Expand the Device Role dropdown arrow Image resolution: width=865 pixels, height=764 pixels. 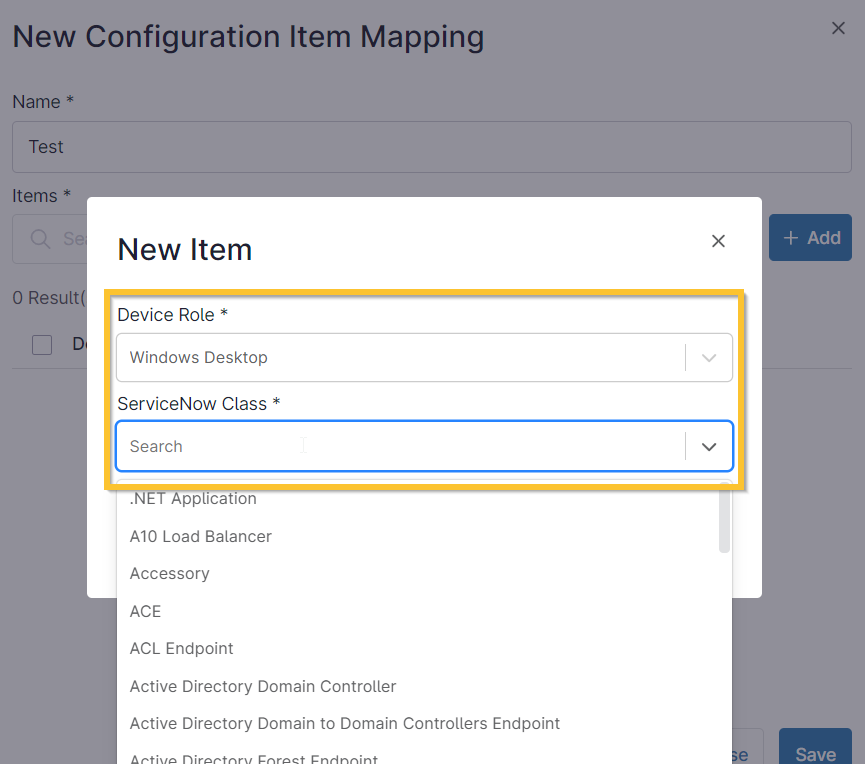709,358
